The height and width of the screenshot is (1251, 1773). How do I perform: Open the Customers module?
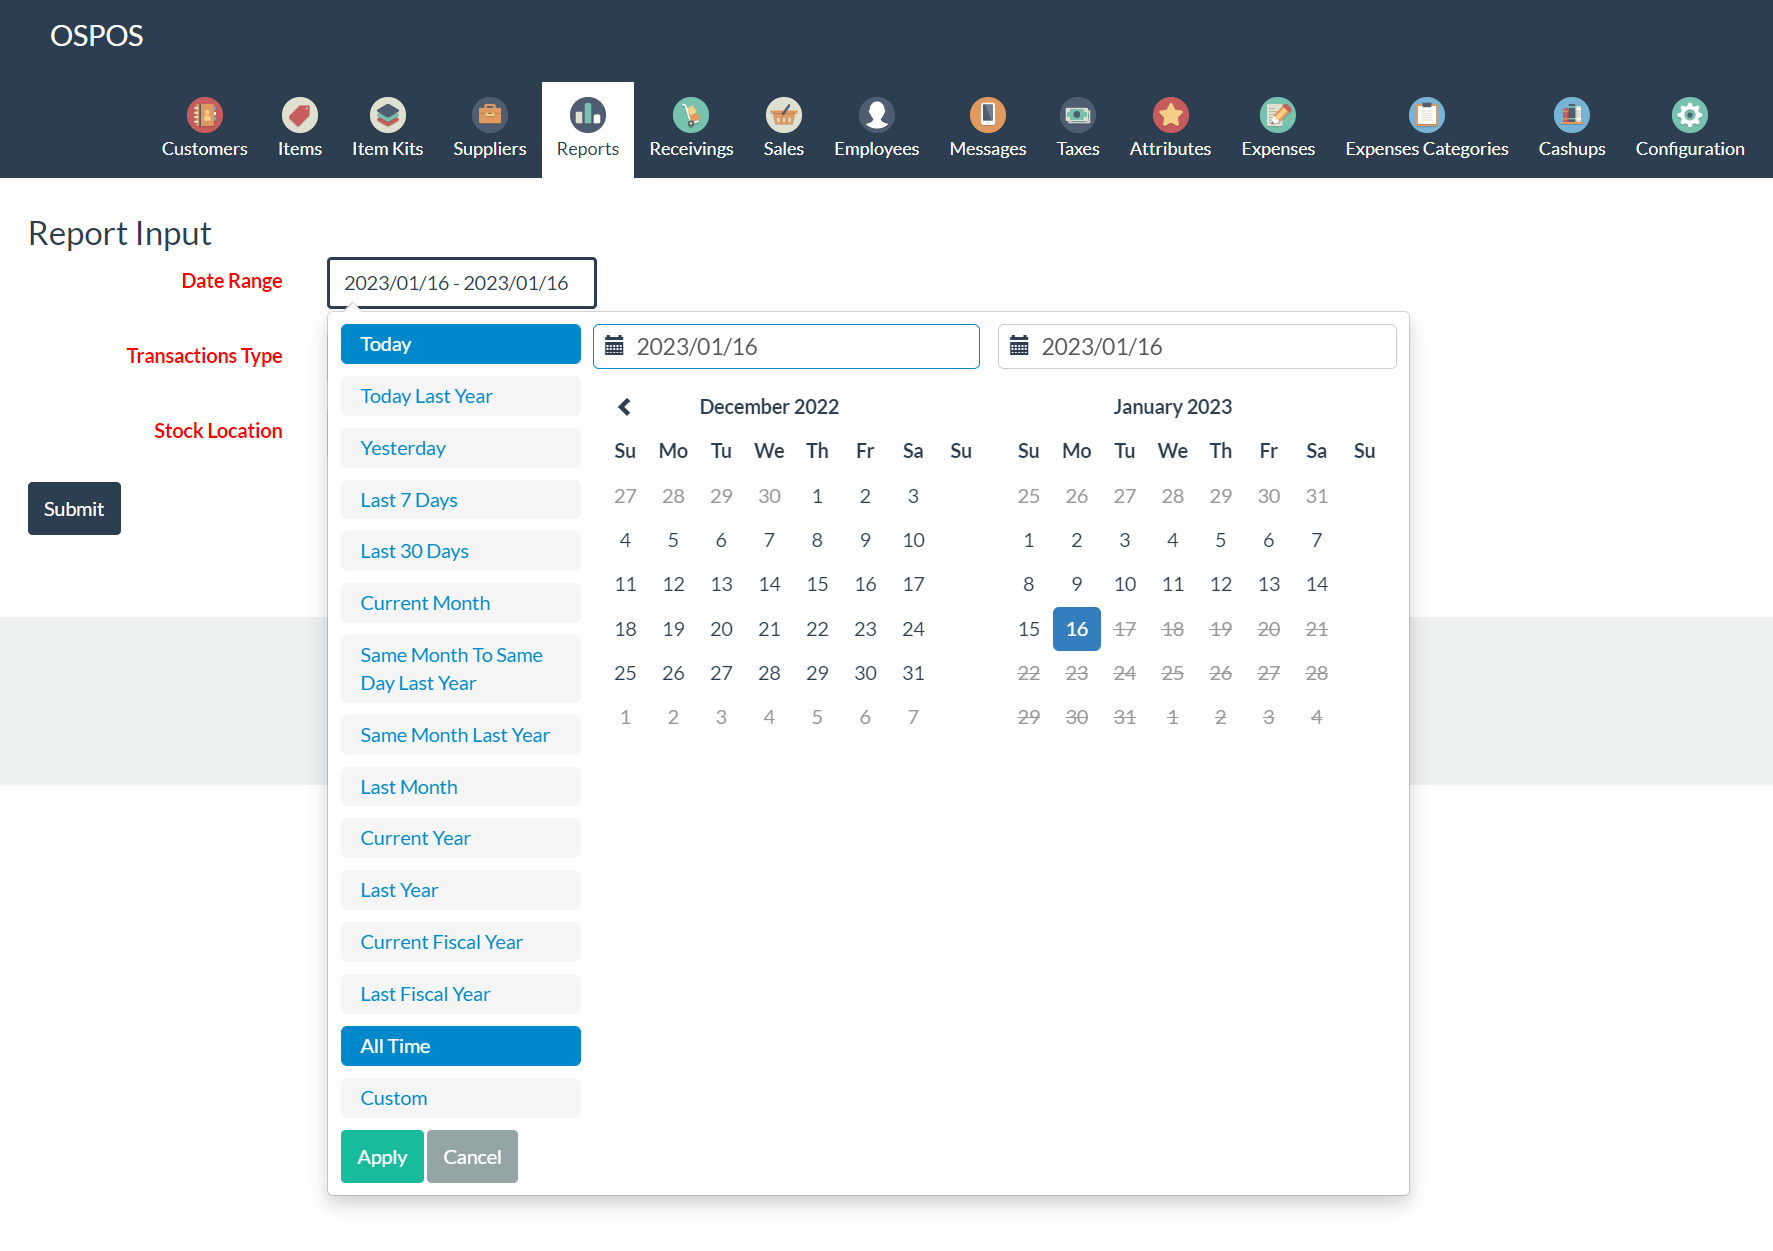[204, 128]
